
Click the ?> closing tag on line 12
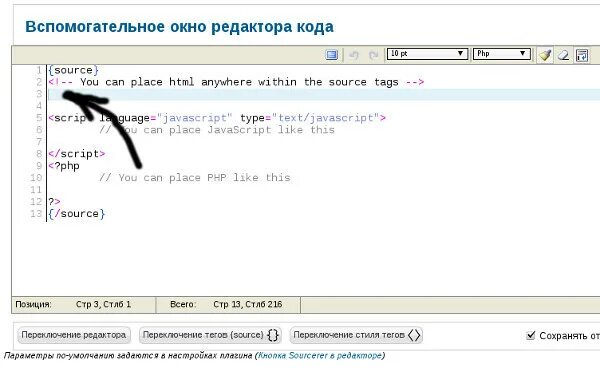(54, 201)
